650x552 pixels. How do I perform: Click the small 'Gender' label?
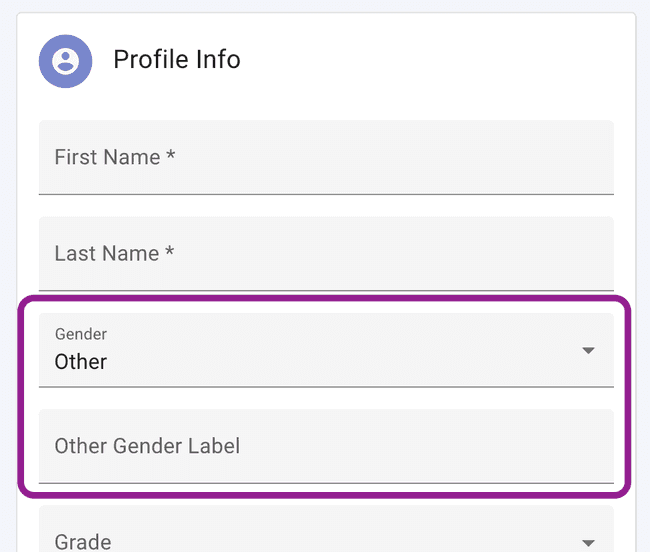tap(81, 334)
